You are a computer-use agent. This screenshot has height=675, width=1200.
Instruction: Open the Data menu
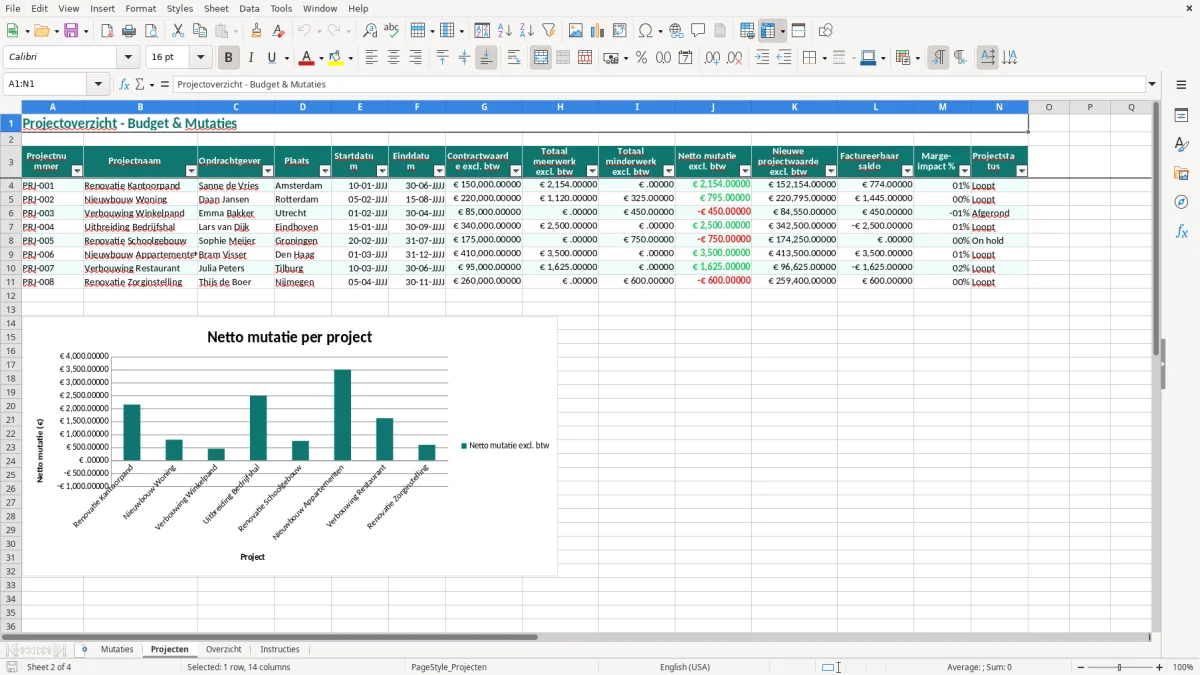pos(249,8)
